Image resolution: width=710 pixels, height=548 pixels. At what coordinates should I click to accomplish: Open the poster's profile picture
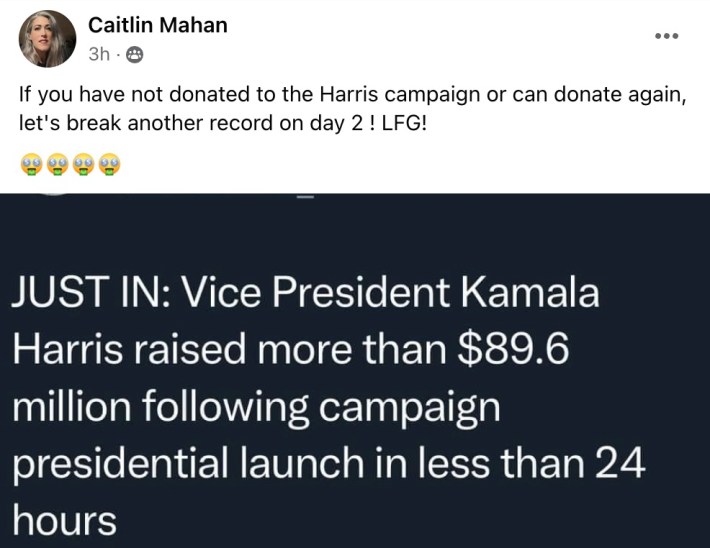pyautogui.click(x=47, y=39)
